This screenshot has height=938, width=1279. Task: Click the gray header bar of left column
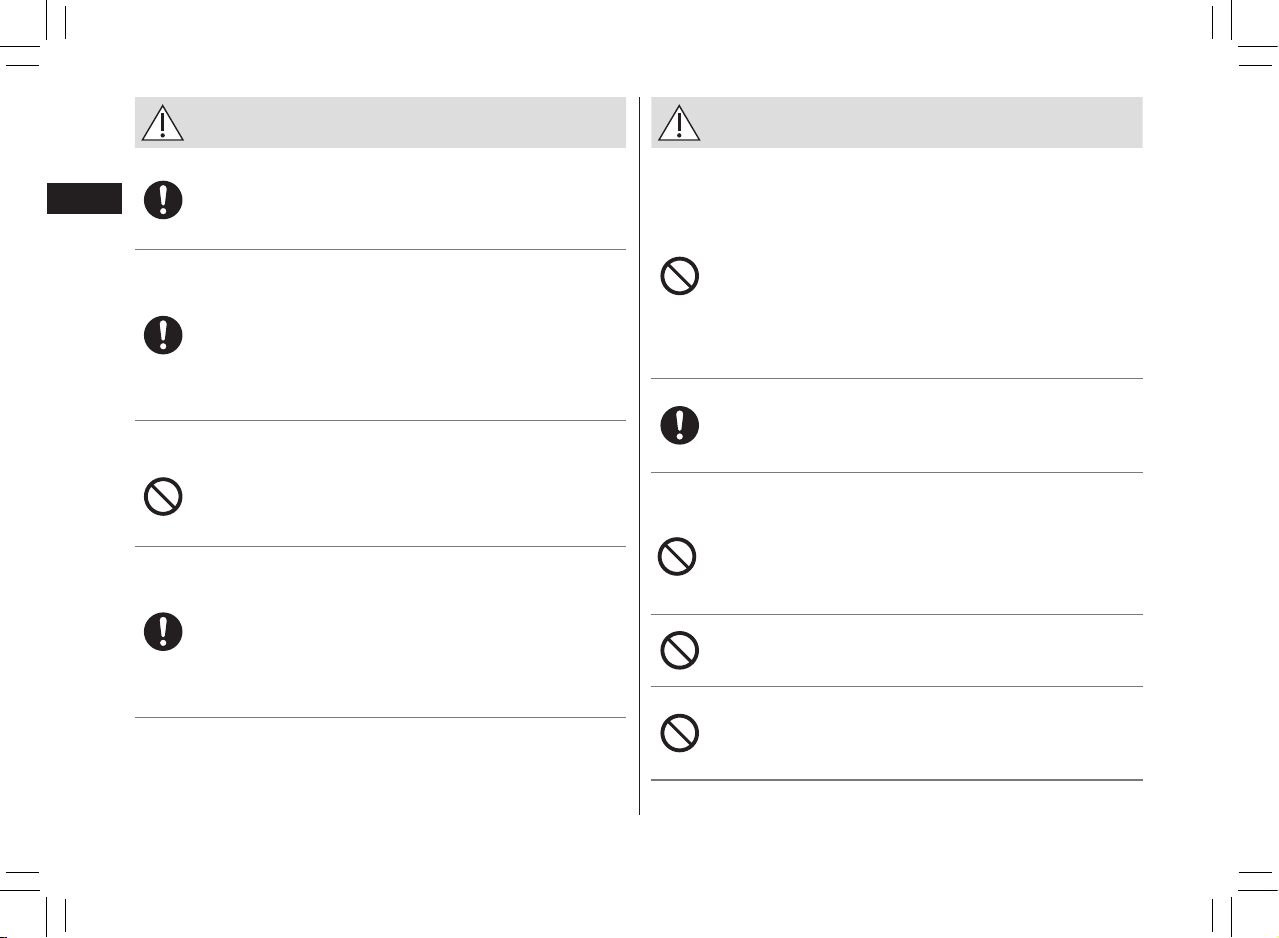(380, 122)
